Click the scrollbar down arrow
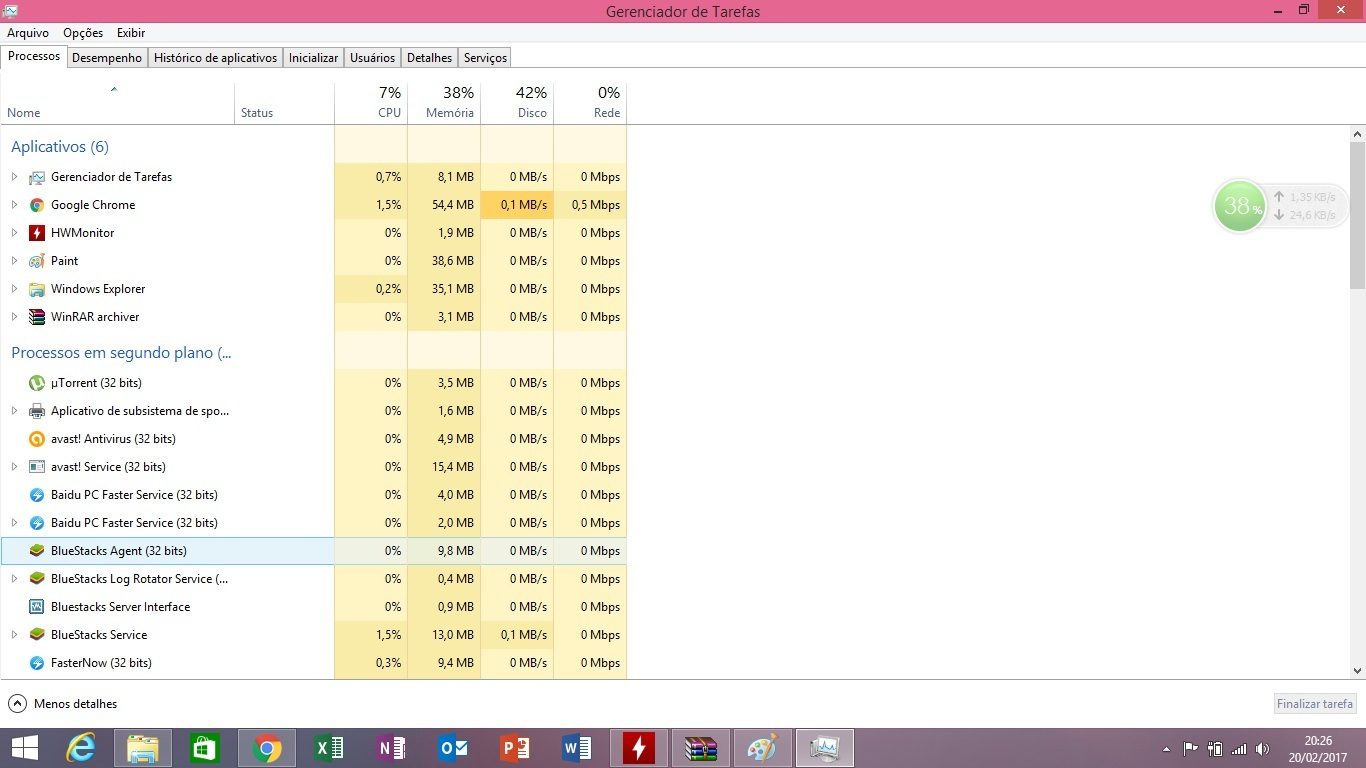Image resolution: width=1366 pixels, height=768 pixels. click(x=1357, y=671)
